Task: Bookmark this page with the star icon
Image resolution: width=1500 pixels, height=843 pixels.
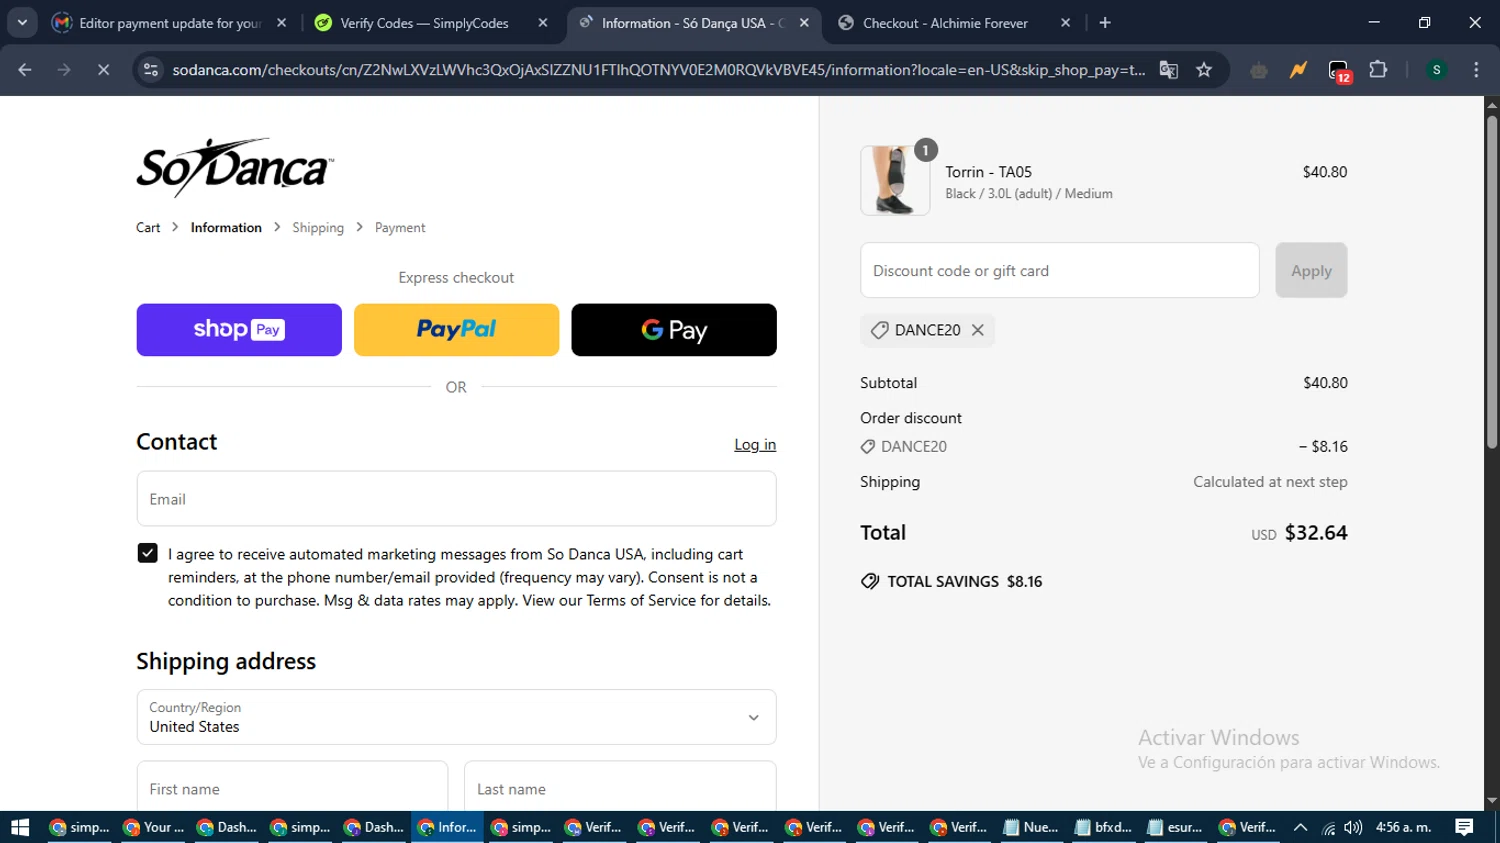Action: 1204,69
